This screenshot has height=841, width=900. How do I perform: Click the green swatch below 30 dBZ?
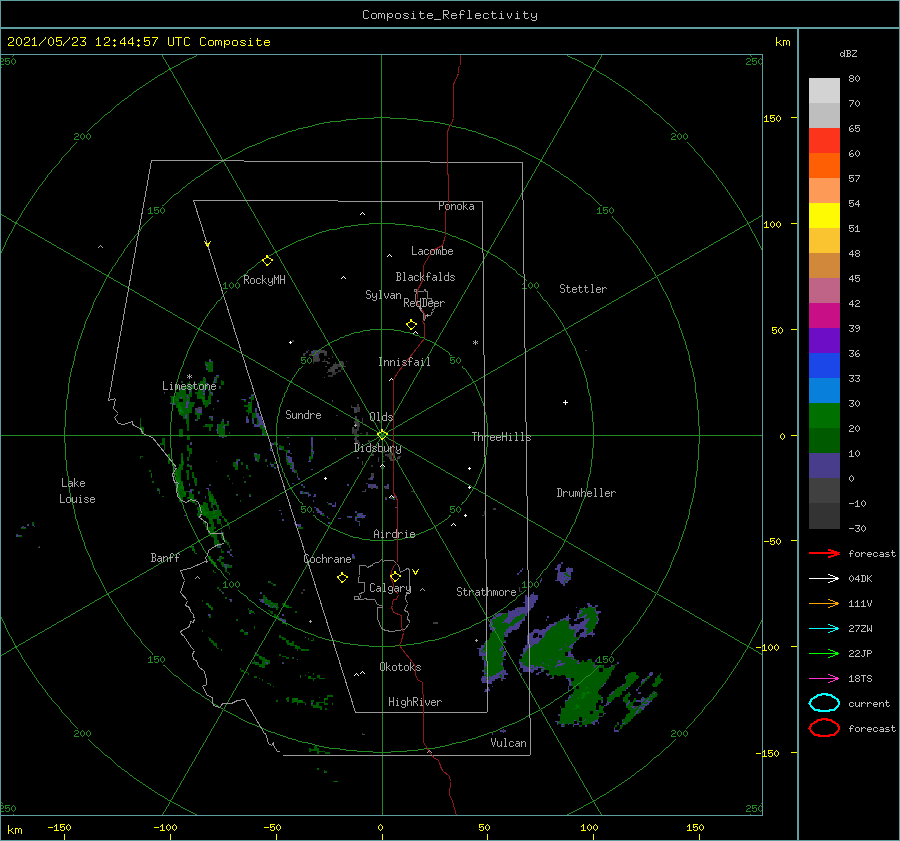pyautogui.click(x=824, y=416)
